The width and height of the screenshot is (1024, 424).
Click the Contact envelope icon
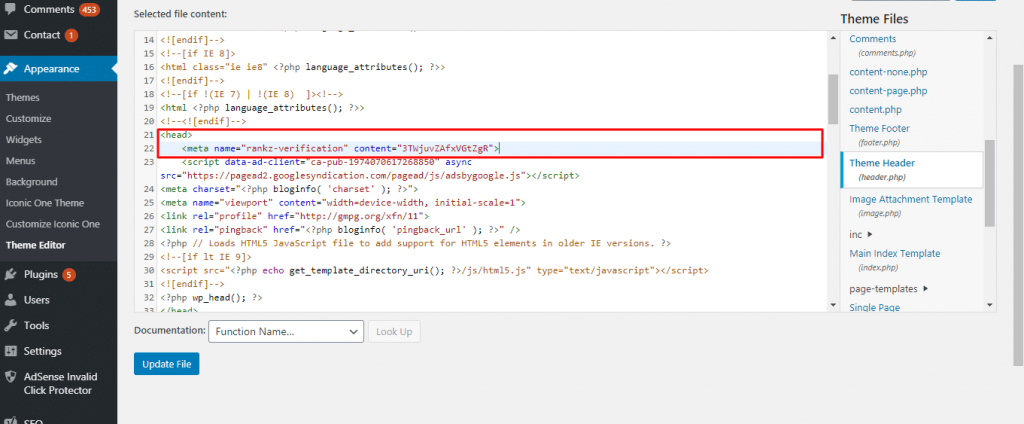(x=11, y=35)
